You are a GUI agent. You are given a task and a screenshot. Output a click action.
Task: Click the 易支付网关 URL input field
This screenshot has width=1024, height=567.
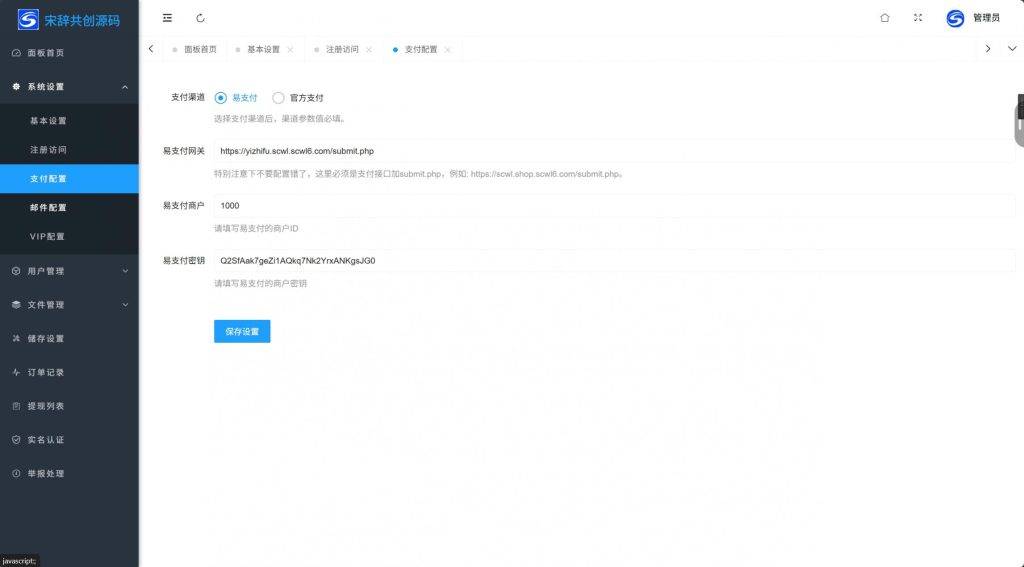[614, 151]
